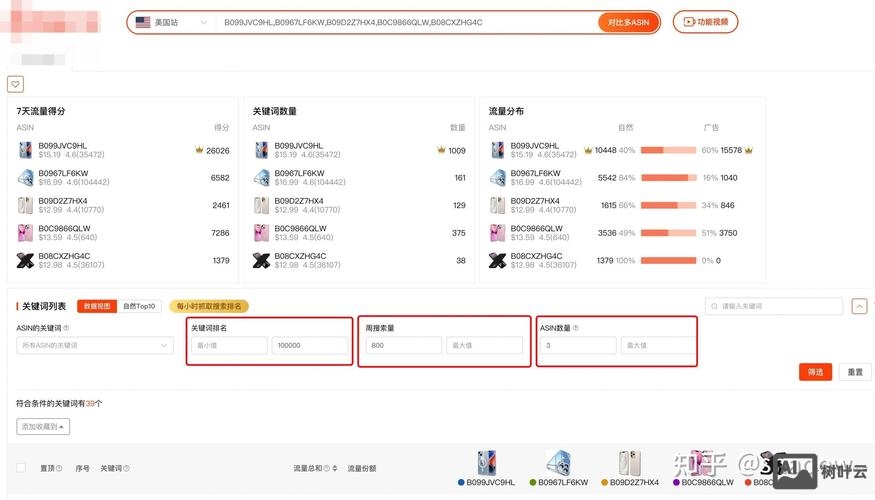The height and width of the screenshot is (500, 875).
Task: Collapse the filter panel with the up-arrow button
Action: point(859,306)
